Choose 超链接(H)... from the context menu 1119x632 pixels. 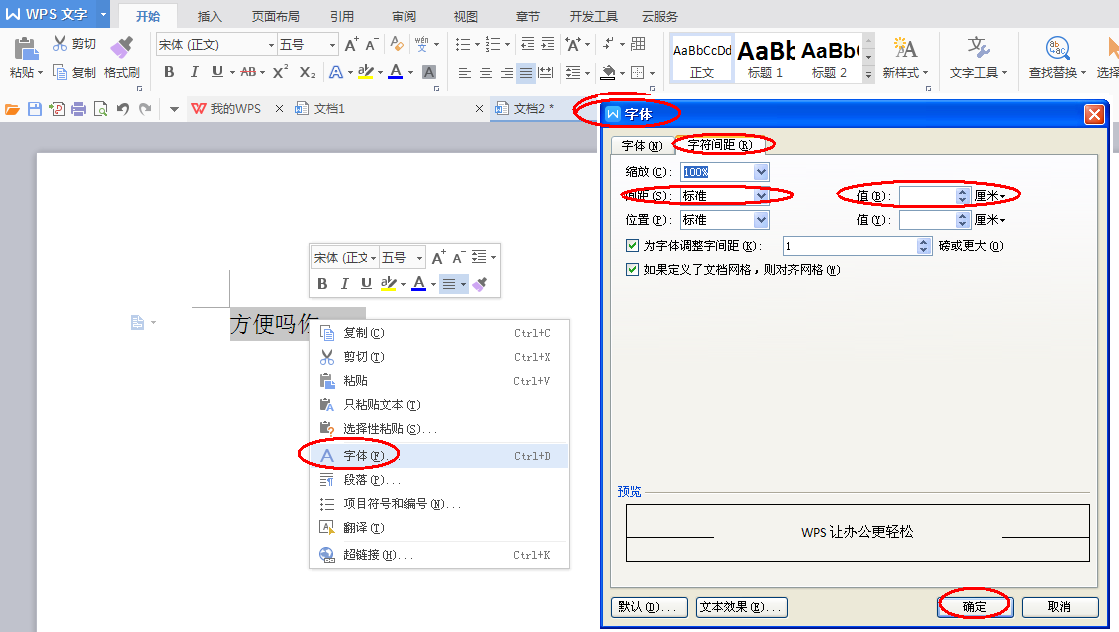coord(439,555)
